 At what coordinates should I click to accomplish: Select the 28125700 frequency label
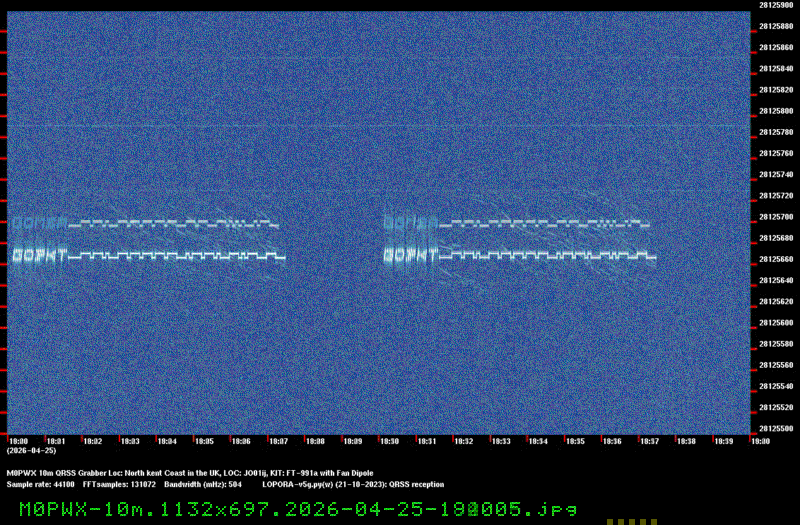(x=776, y=217)
